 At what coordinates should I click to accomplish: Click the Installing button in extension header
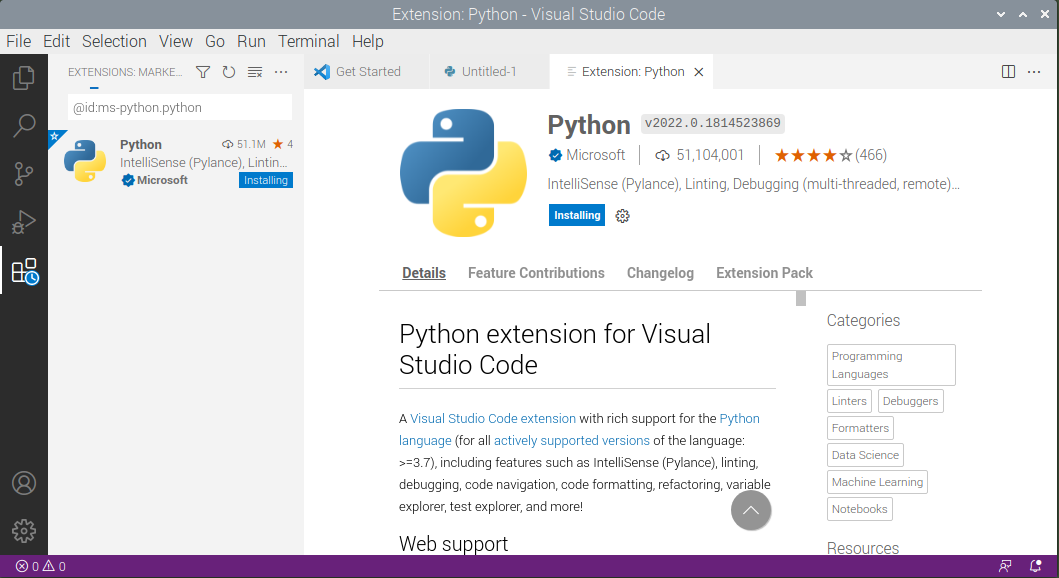coord(577,215)
